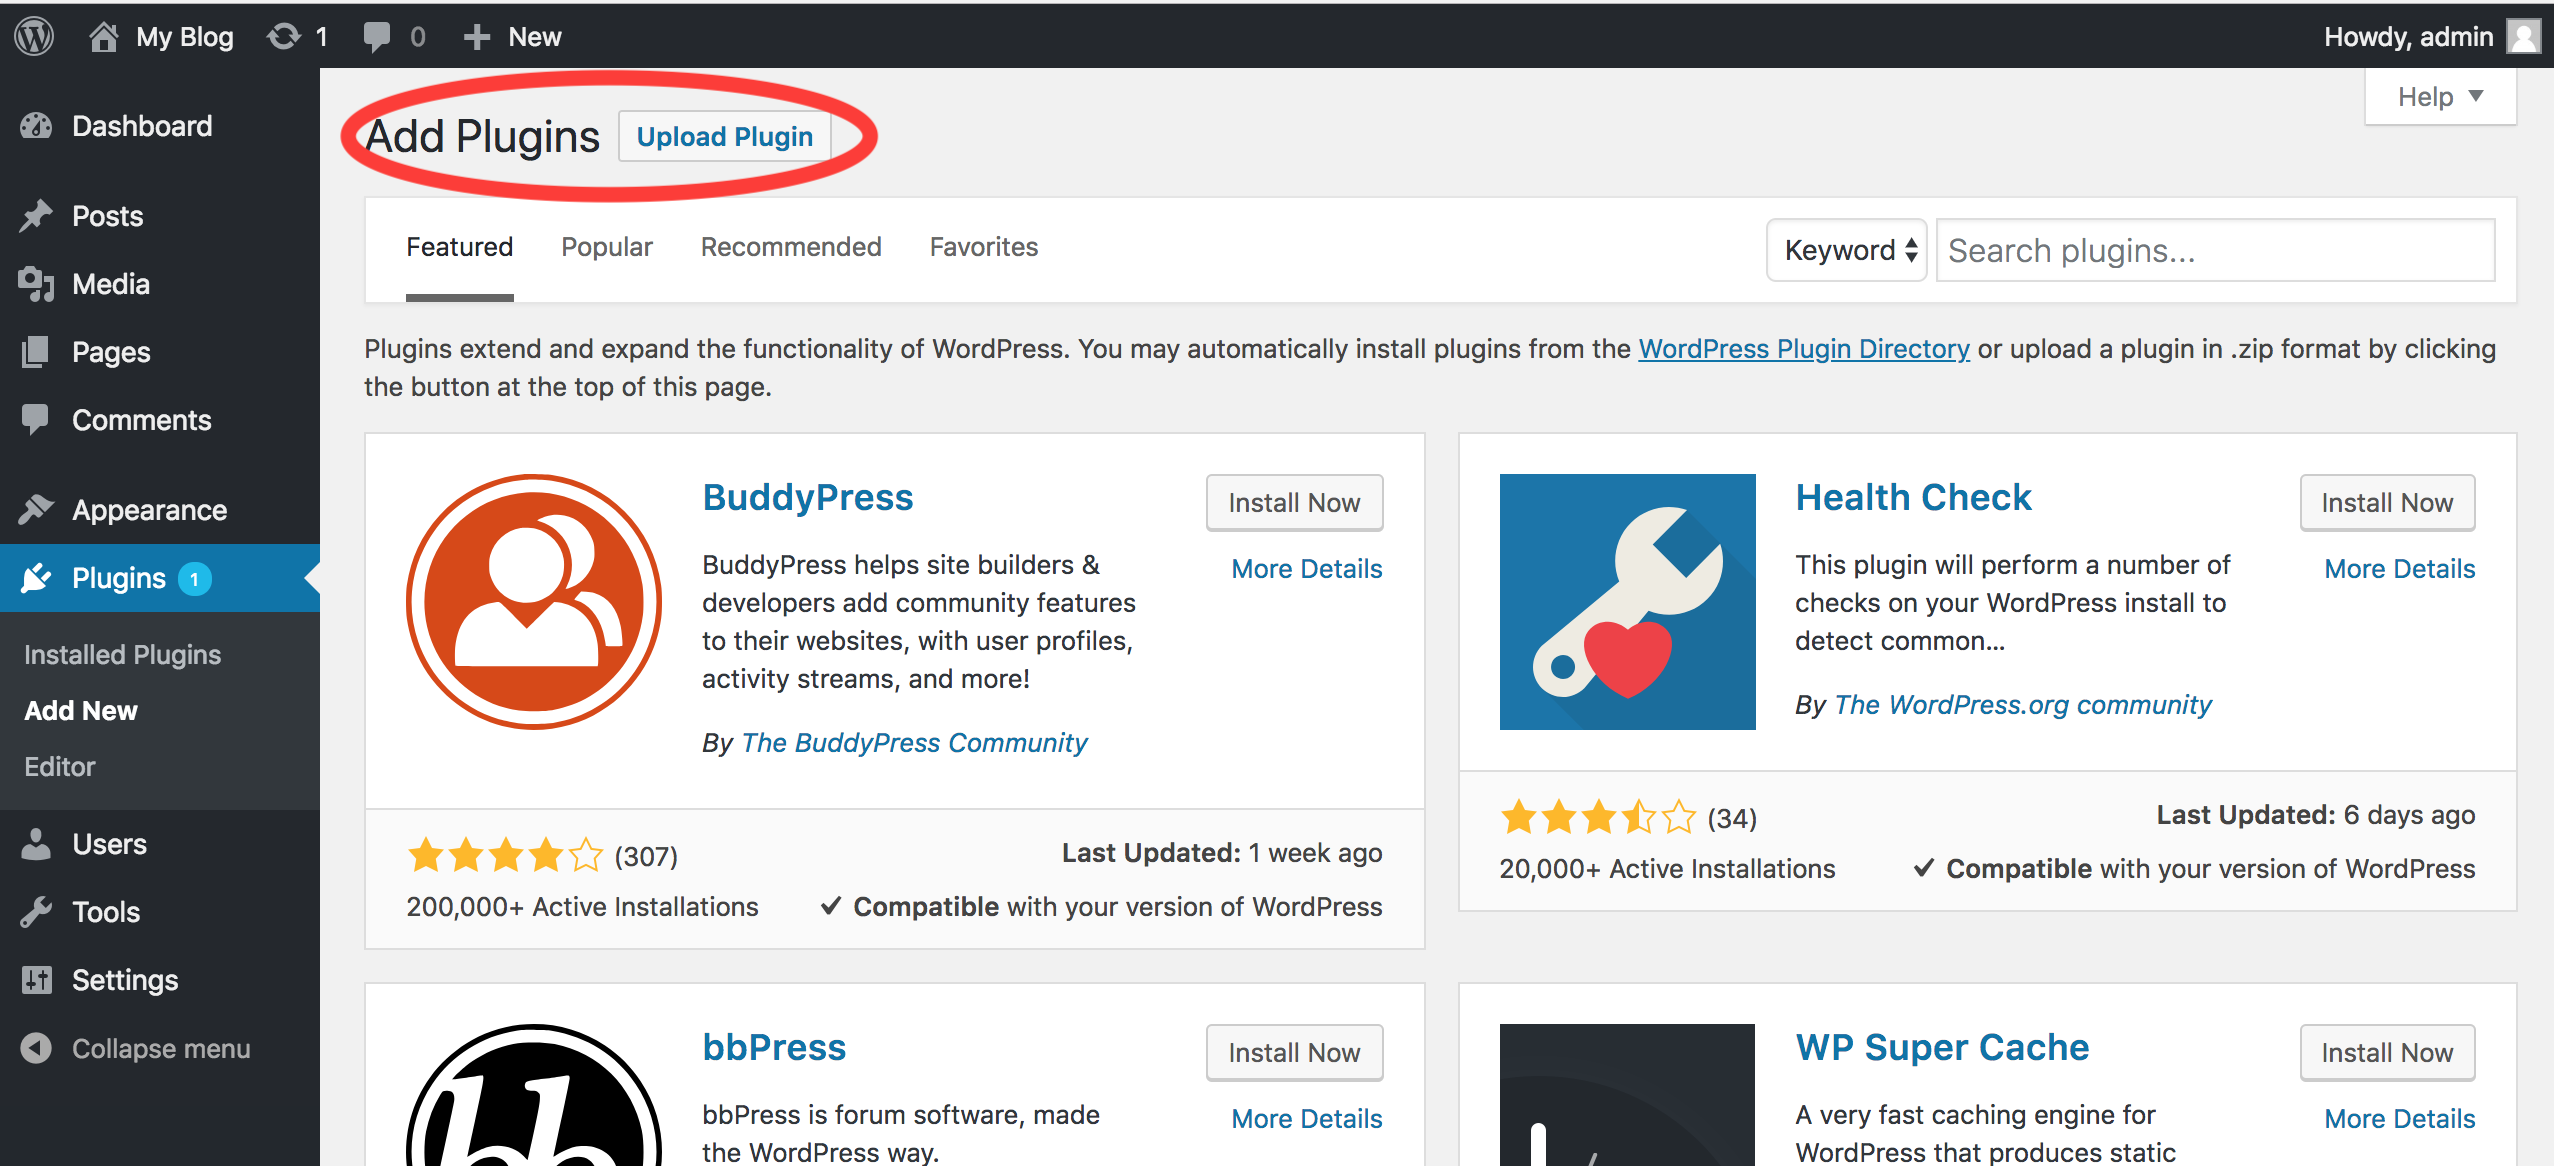Image resolution: width=2554 pixels, height=1166 pixels.
Task: View More Details for bbPress
Action: [x=1307, y=1119]
